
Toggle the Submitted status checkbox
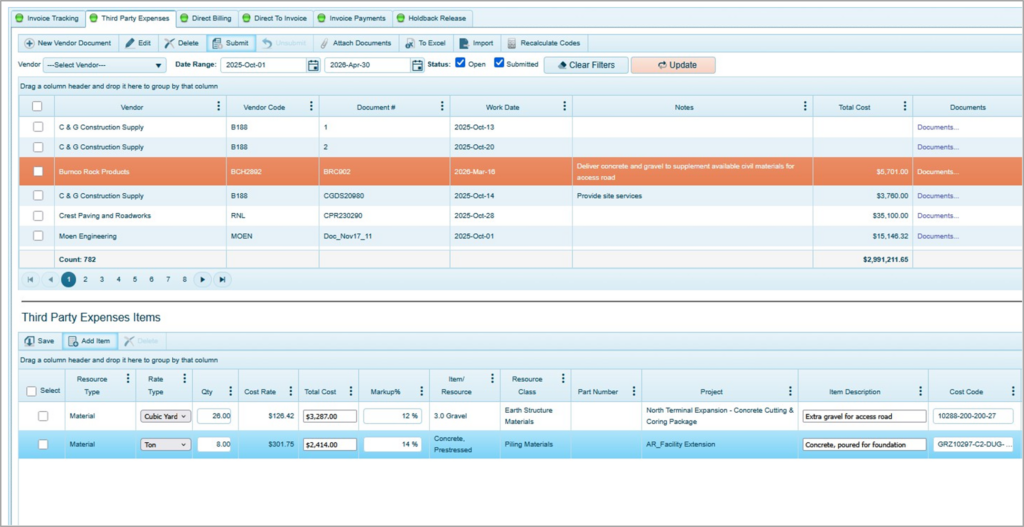500,63
